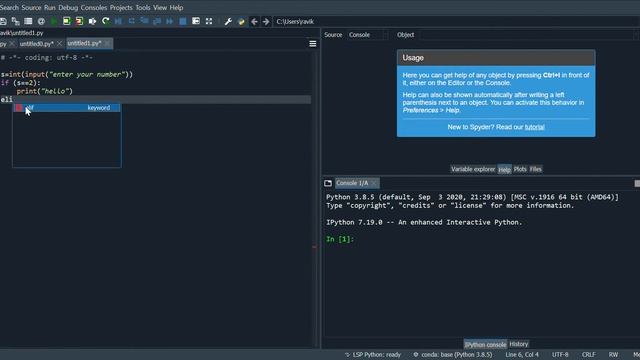Open the Debug menu

[x=68, y=7]
